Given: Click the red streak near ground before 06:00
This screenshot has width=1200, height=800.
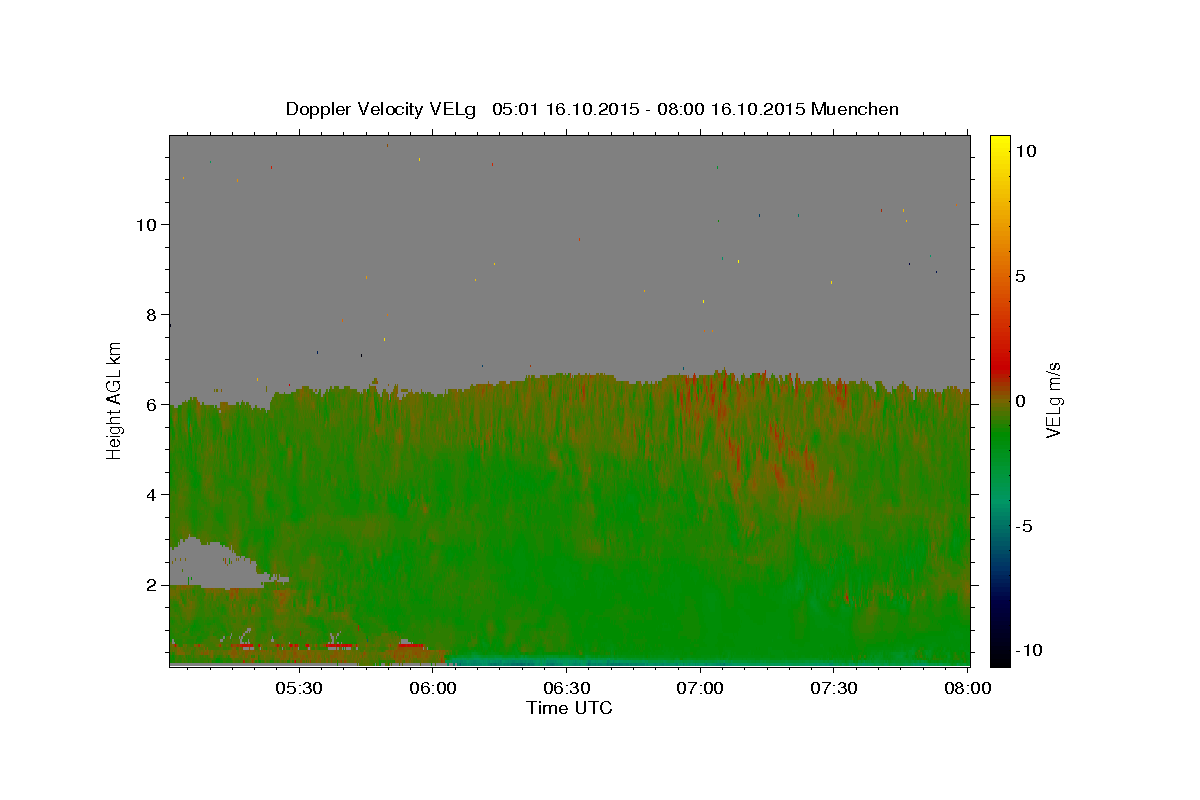Looking at the screenshot, I should coord(412,645).
